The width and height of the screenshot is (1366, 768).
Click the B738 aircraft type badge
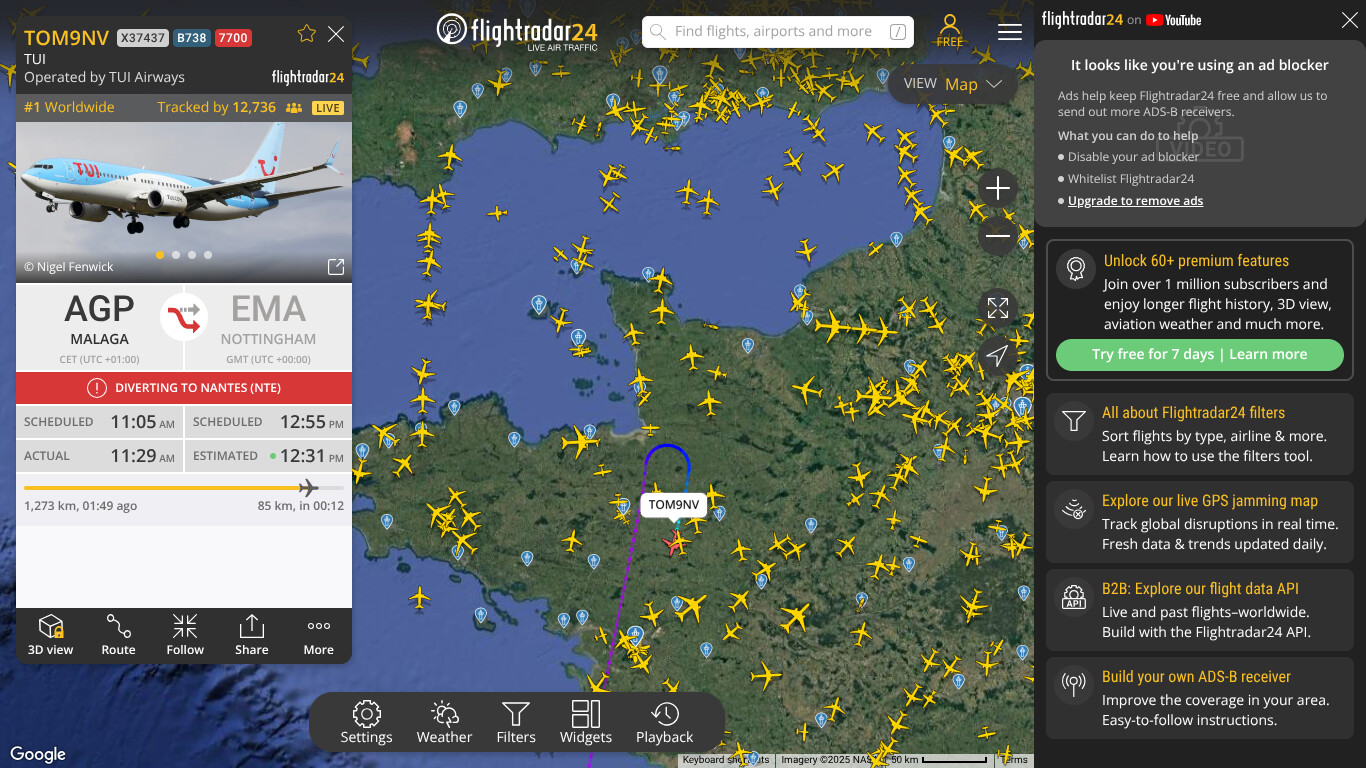point(192,38)
